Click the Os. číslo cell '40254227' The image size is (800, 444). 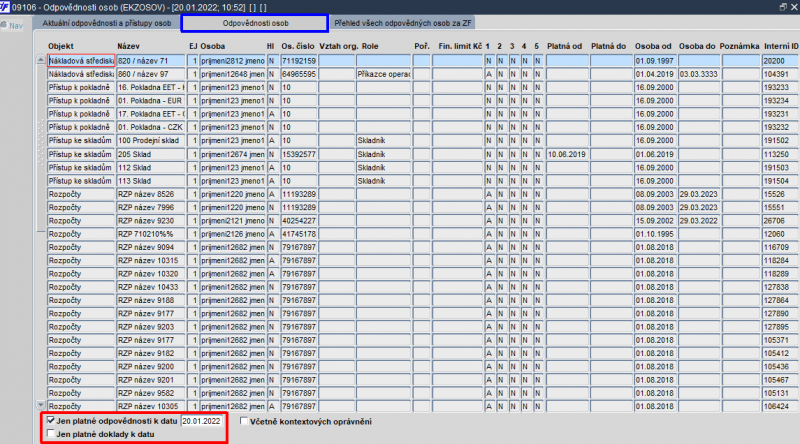coord(298,220)
